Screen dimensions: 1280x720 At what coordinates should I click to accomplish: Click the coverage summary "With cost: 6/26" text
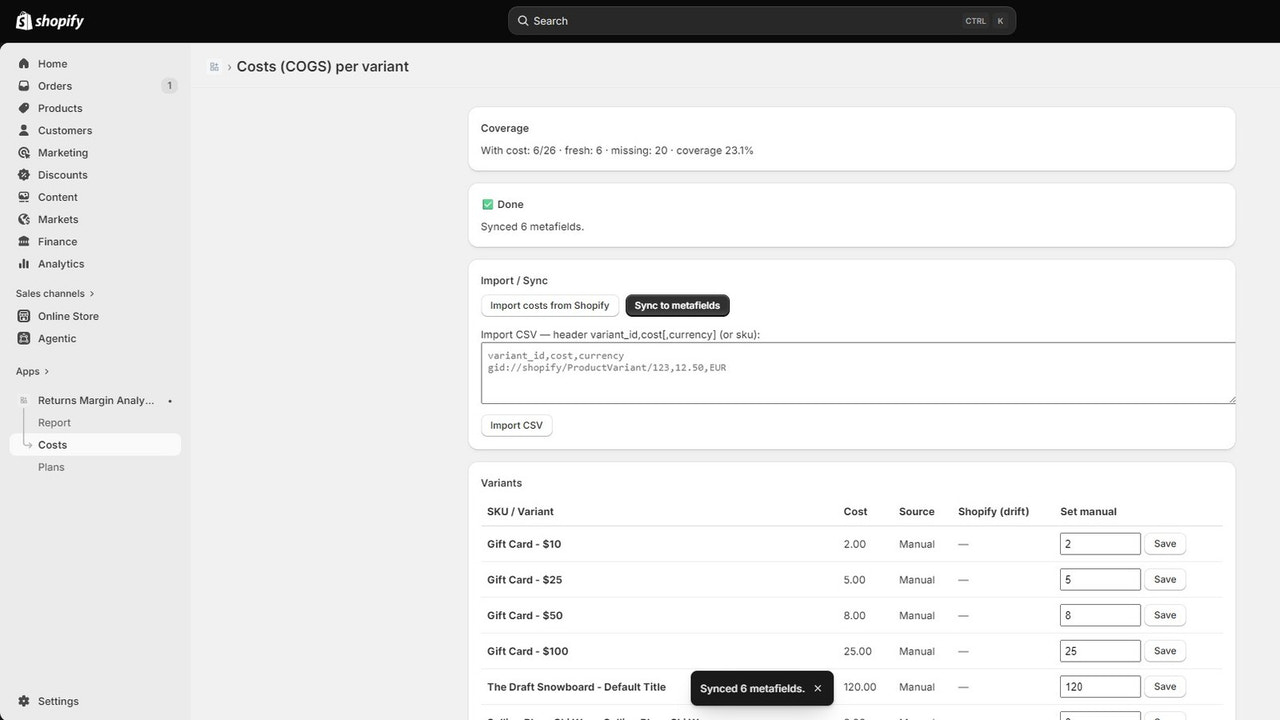tap(517, 151)
